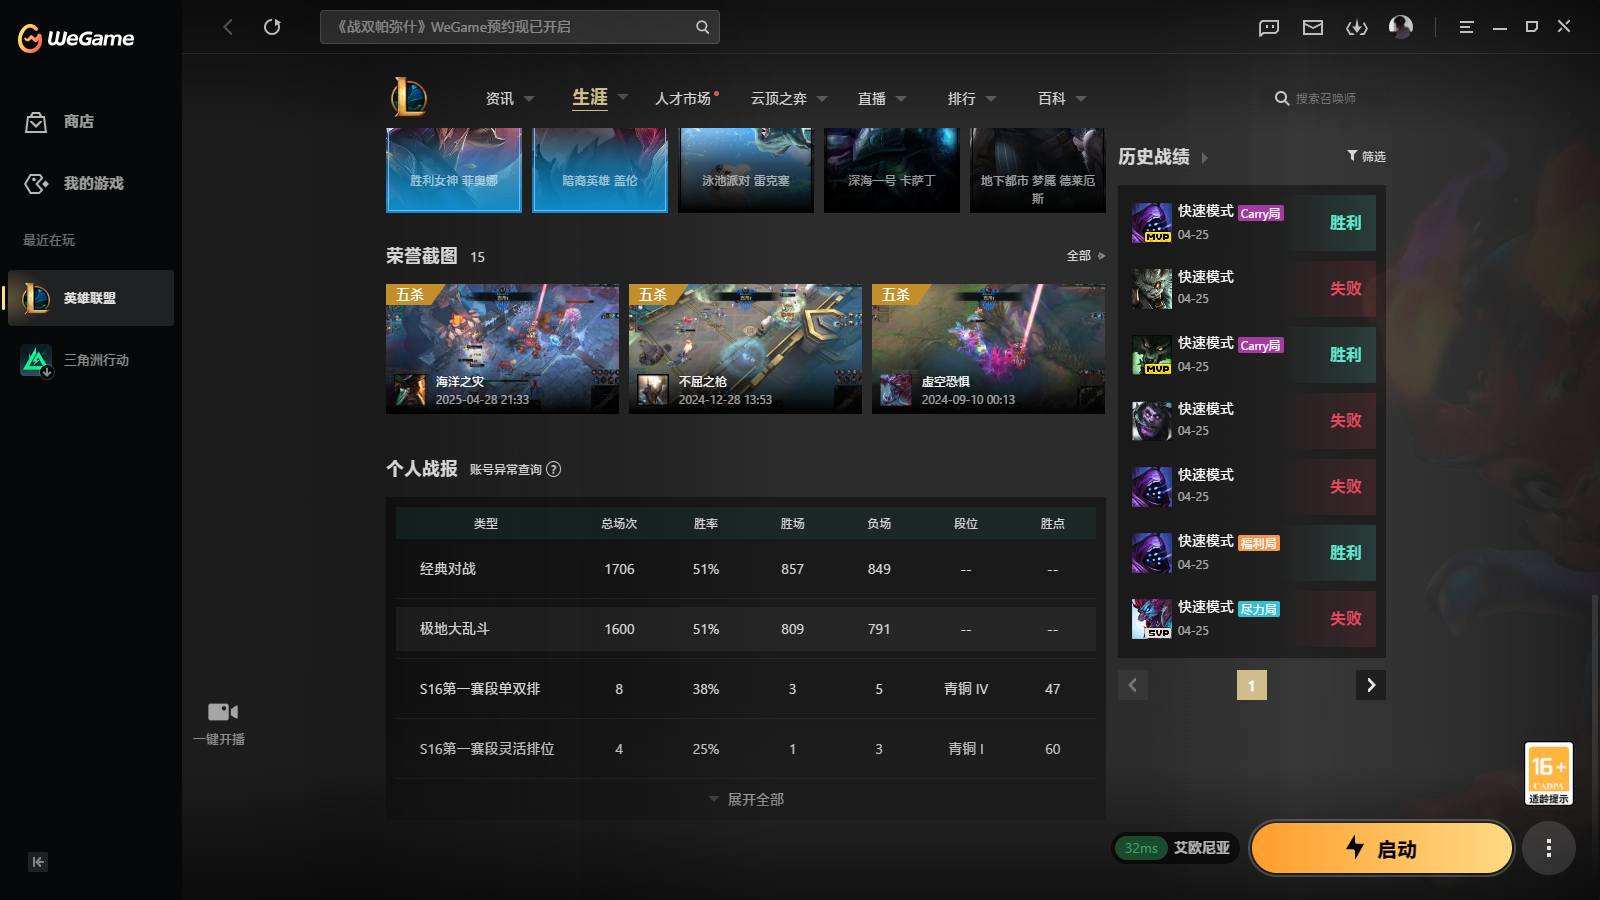Expand all stats with 展开全部
1600x900 pixels.
pos(746,800)
